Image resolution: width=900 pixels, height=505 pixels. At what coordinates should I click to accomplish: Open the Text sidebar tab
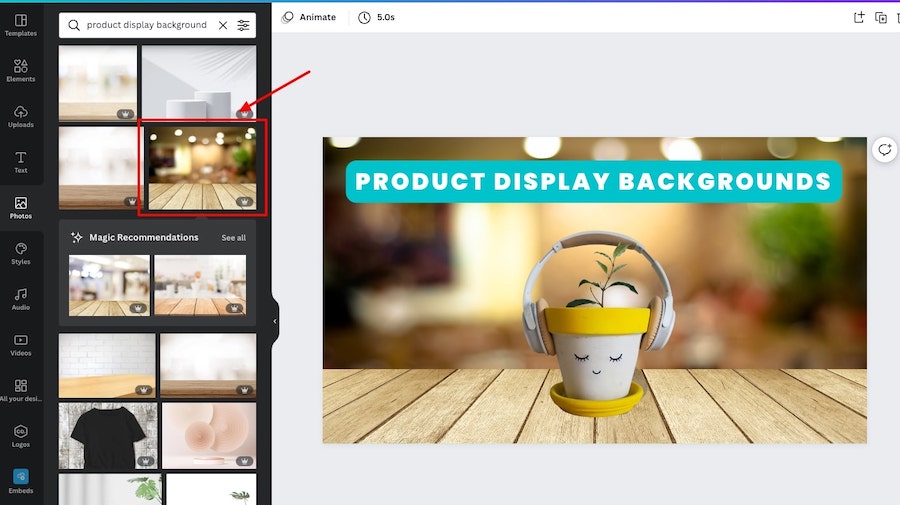click(x=21, y=162)
